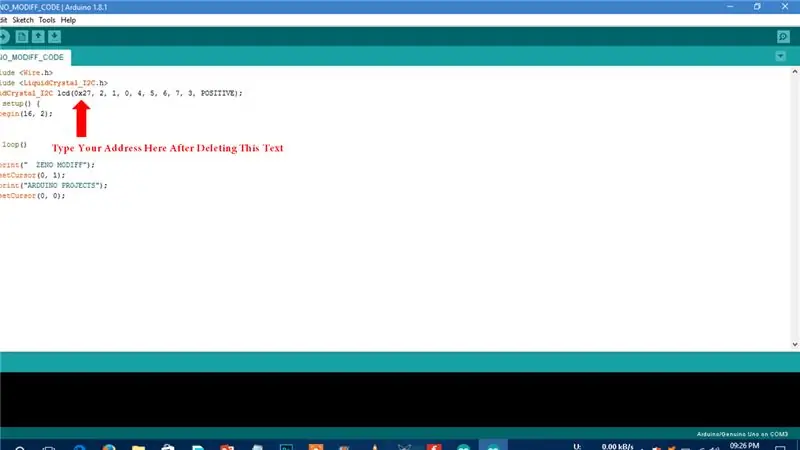
Task: Save the sketch with the Save icon
Action: coord(55,37)
